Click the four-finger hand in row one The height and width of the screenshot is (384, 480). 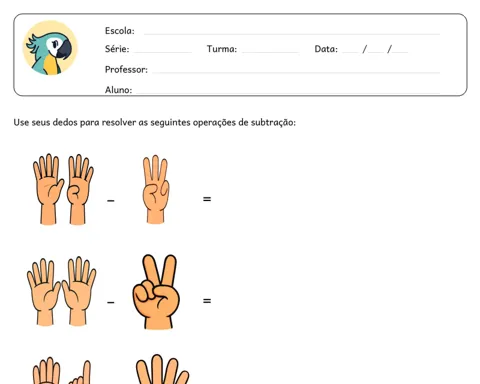80,189
